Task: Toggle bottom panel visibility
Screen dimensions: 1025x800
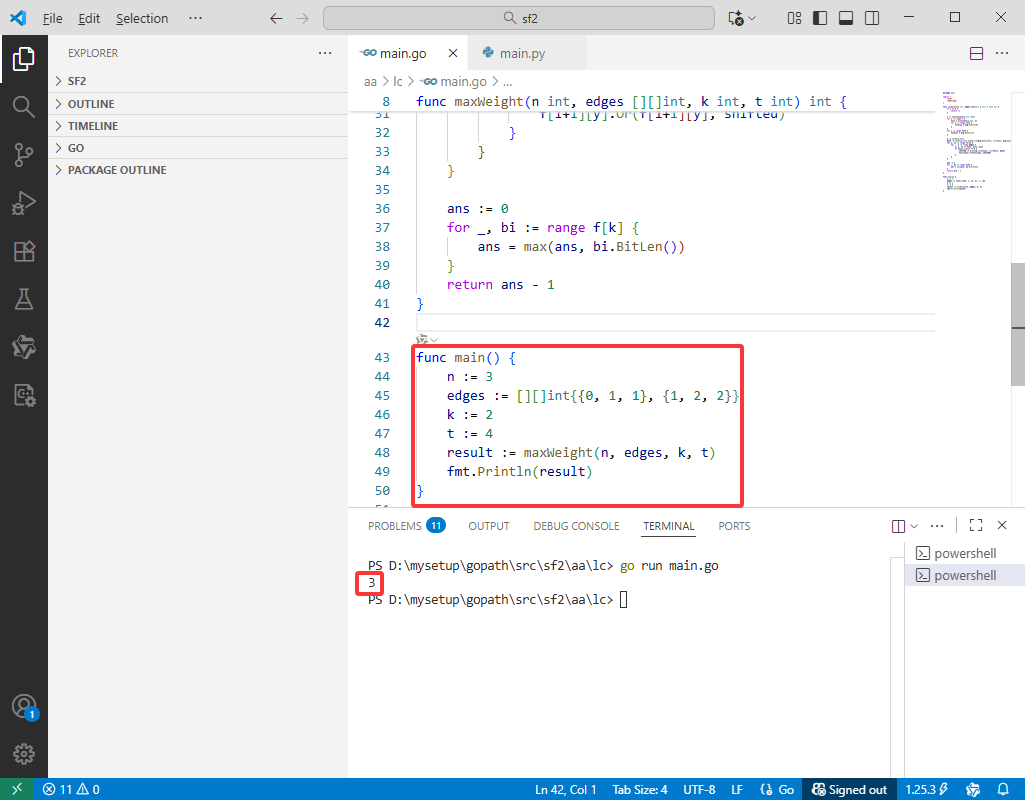Action: [x=846, y=18]
